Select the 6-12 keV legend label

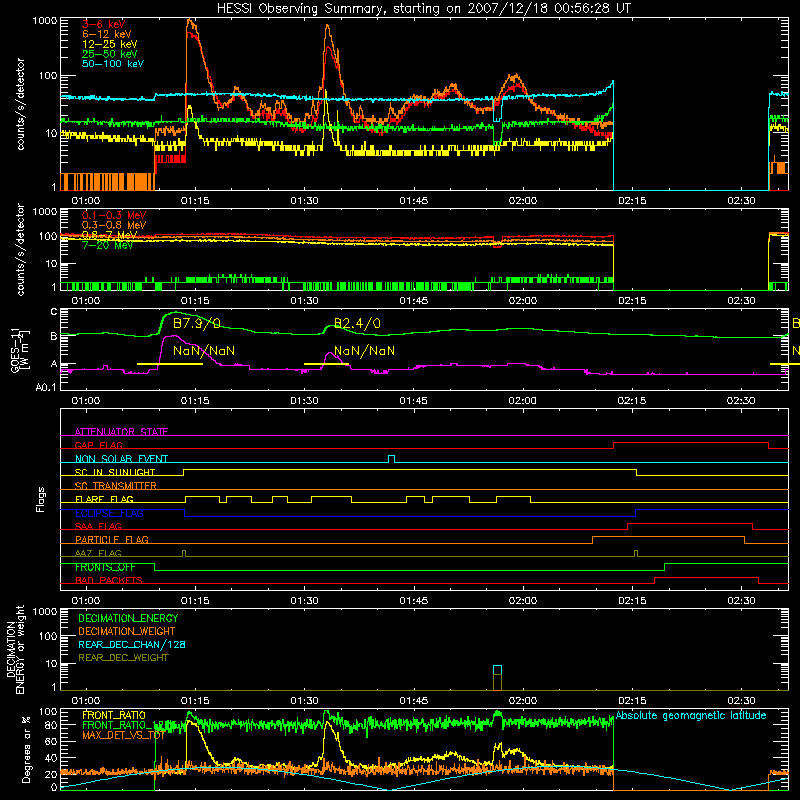click(x=107, y=34)
